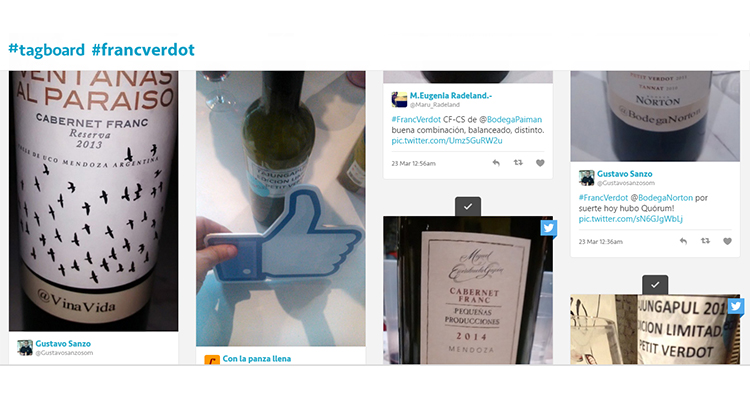This screenshot has height=400, width=750.
Task: Retweet M.Eugenia Radeland's post
Action: pyautogui.click(x=518, y=163)
